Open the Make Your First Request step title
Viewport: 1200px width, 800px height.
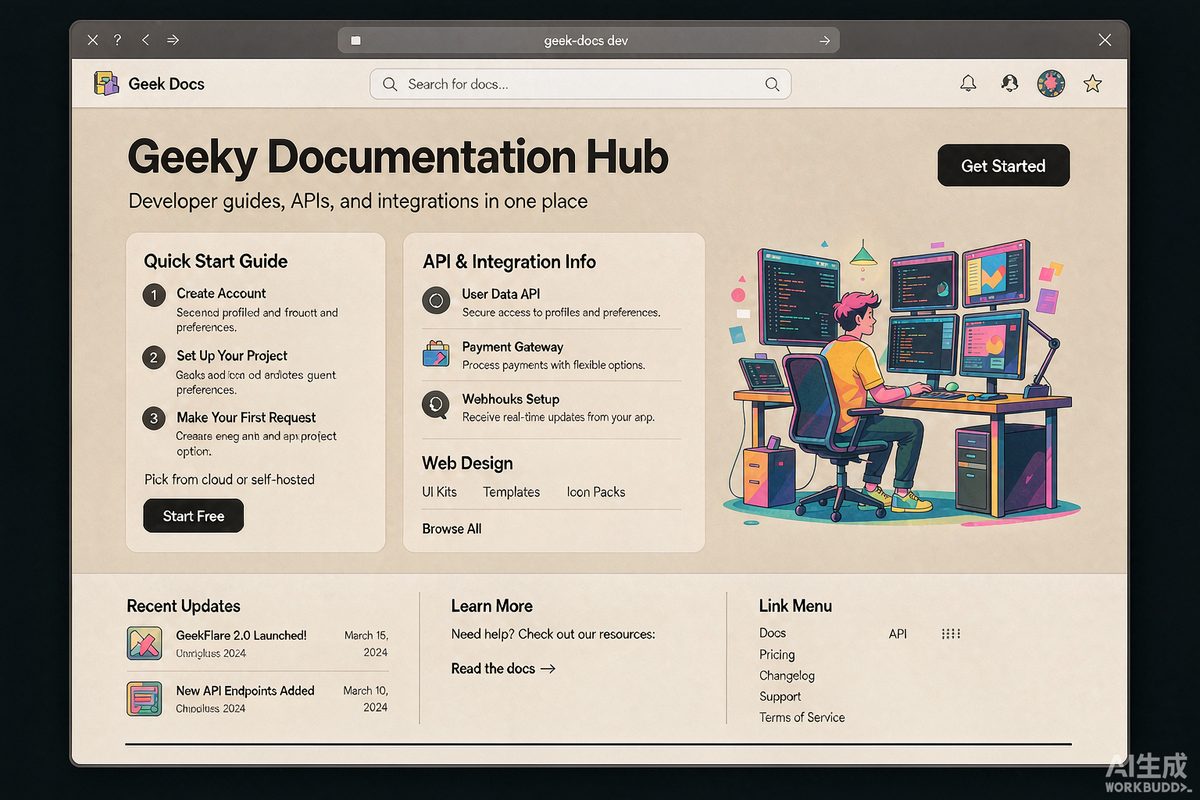coord(246,417)
